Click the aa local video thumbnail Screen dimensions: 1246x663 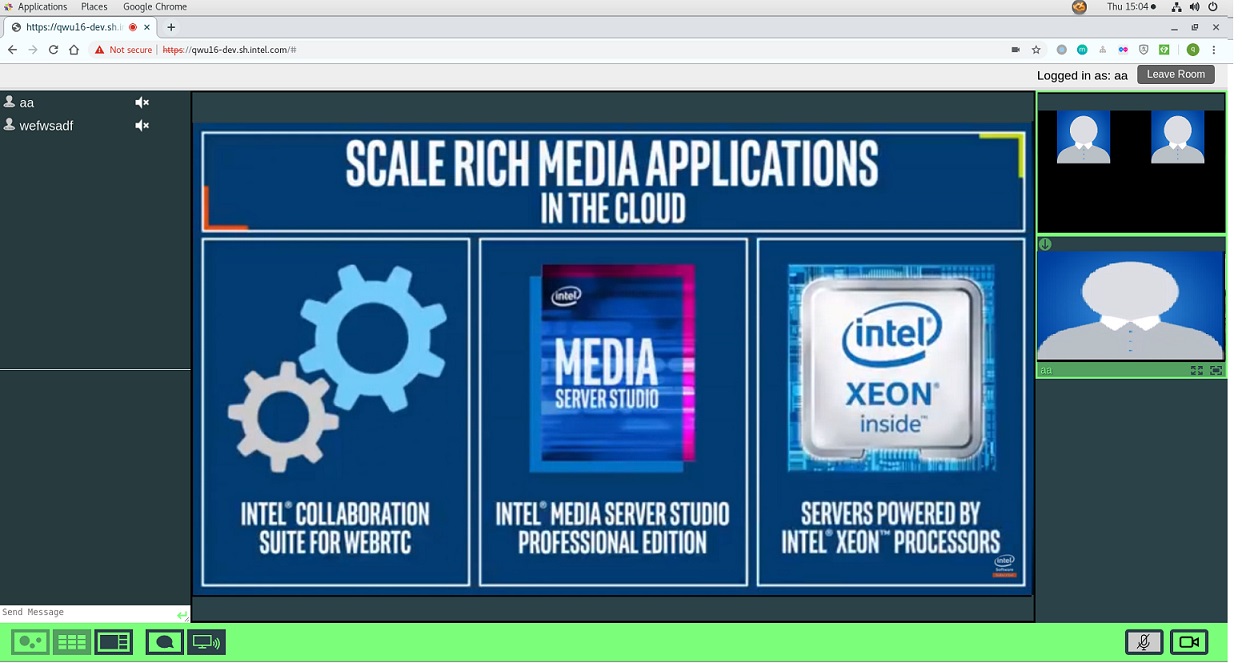pos(1131,306)
